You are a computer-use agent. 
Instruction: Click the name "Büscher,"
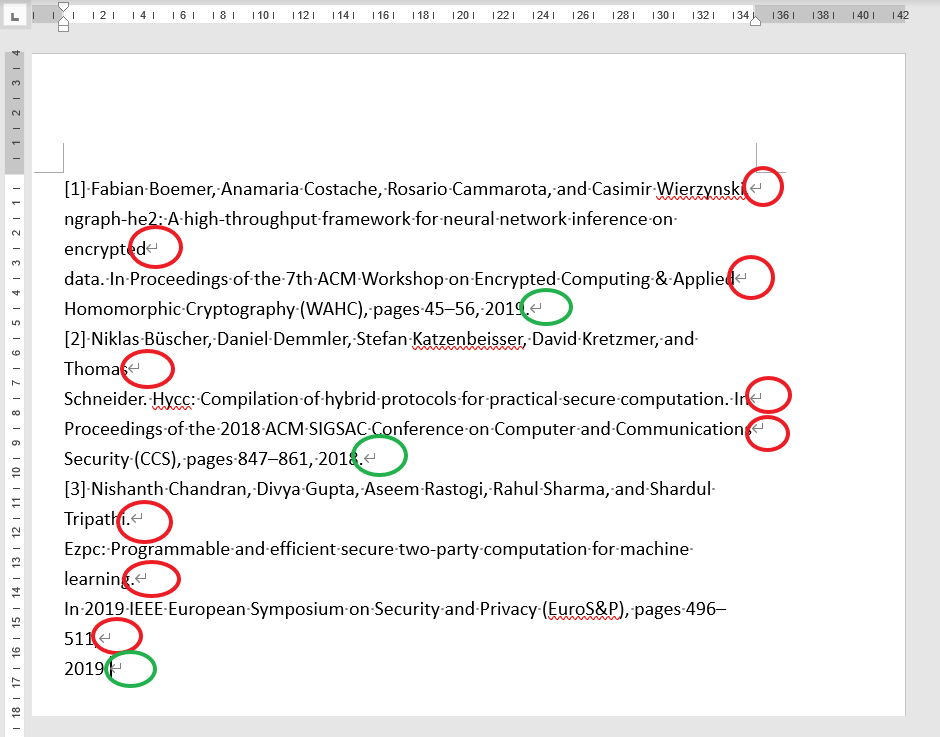click(x=178, y=339)
